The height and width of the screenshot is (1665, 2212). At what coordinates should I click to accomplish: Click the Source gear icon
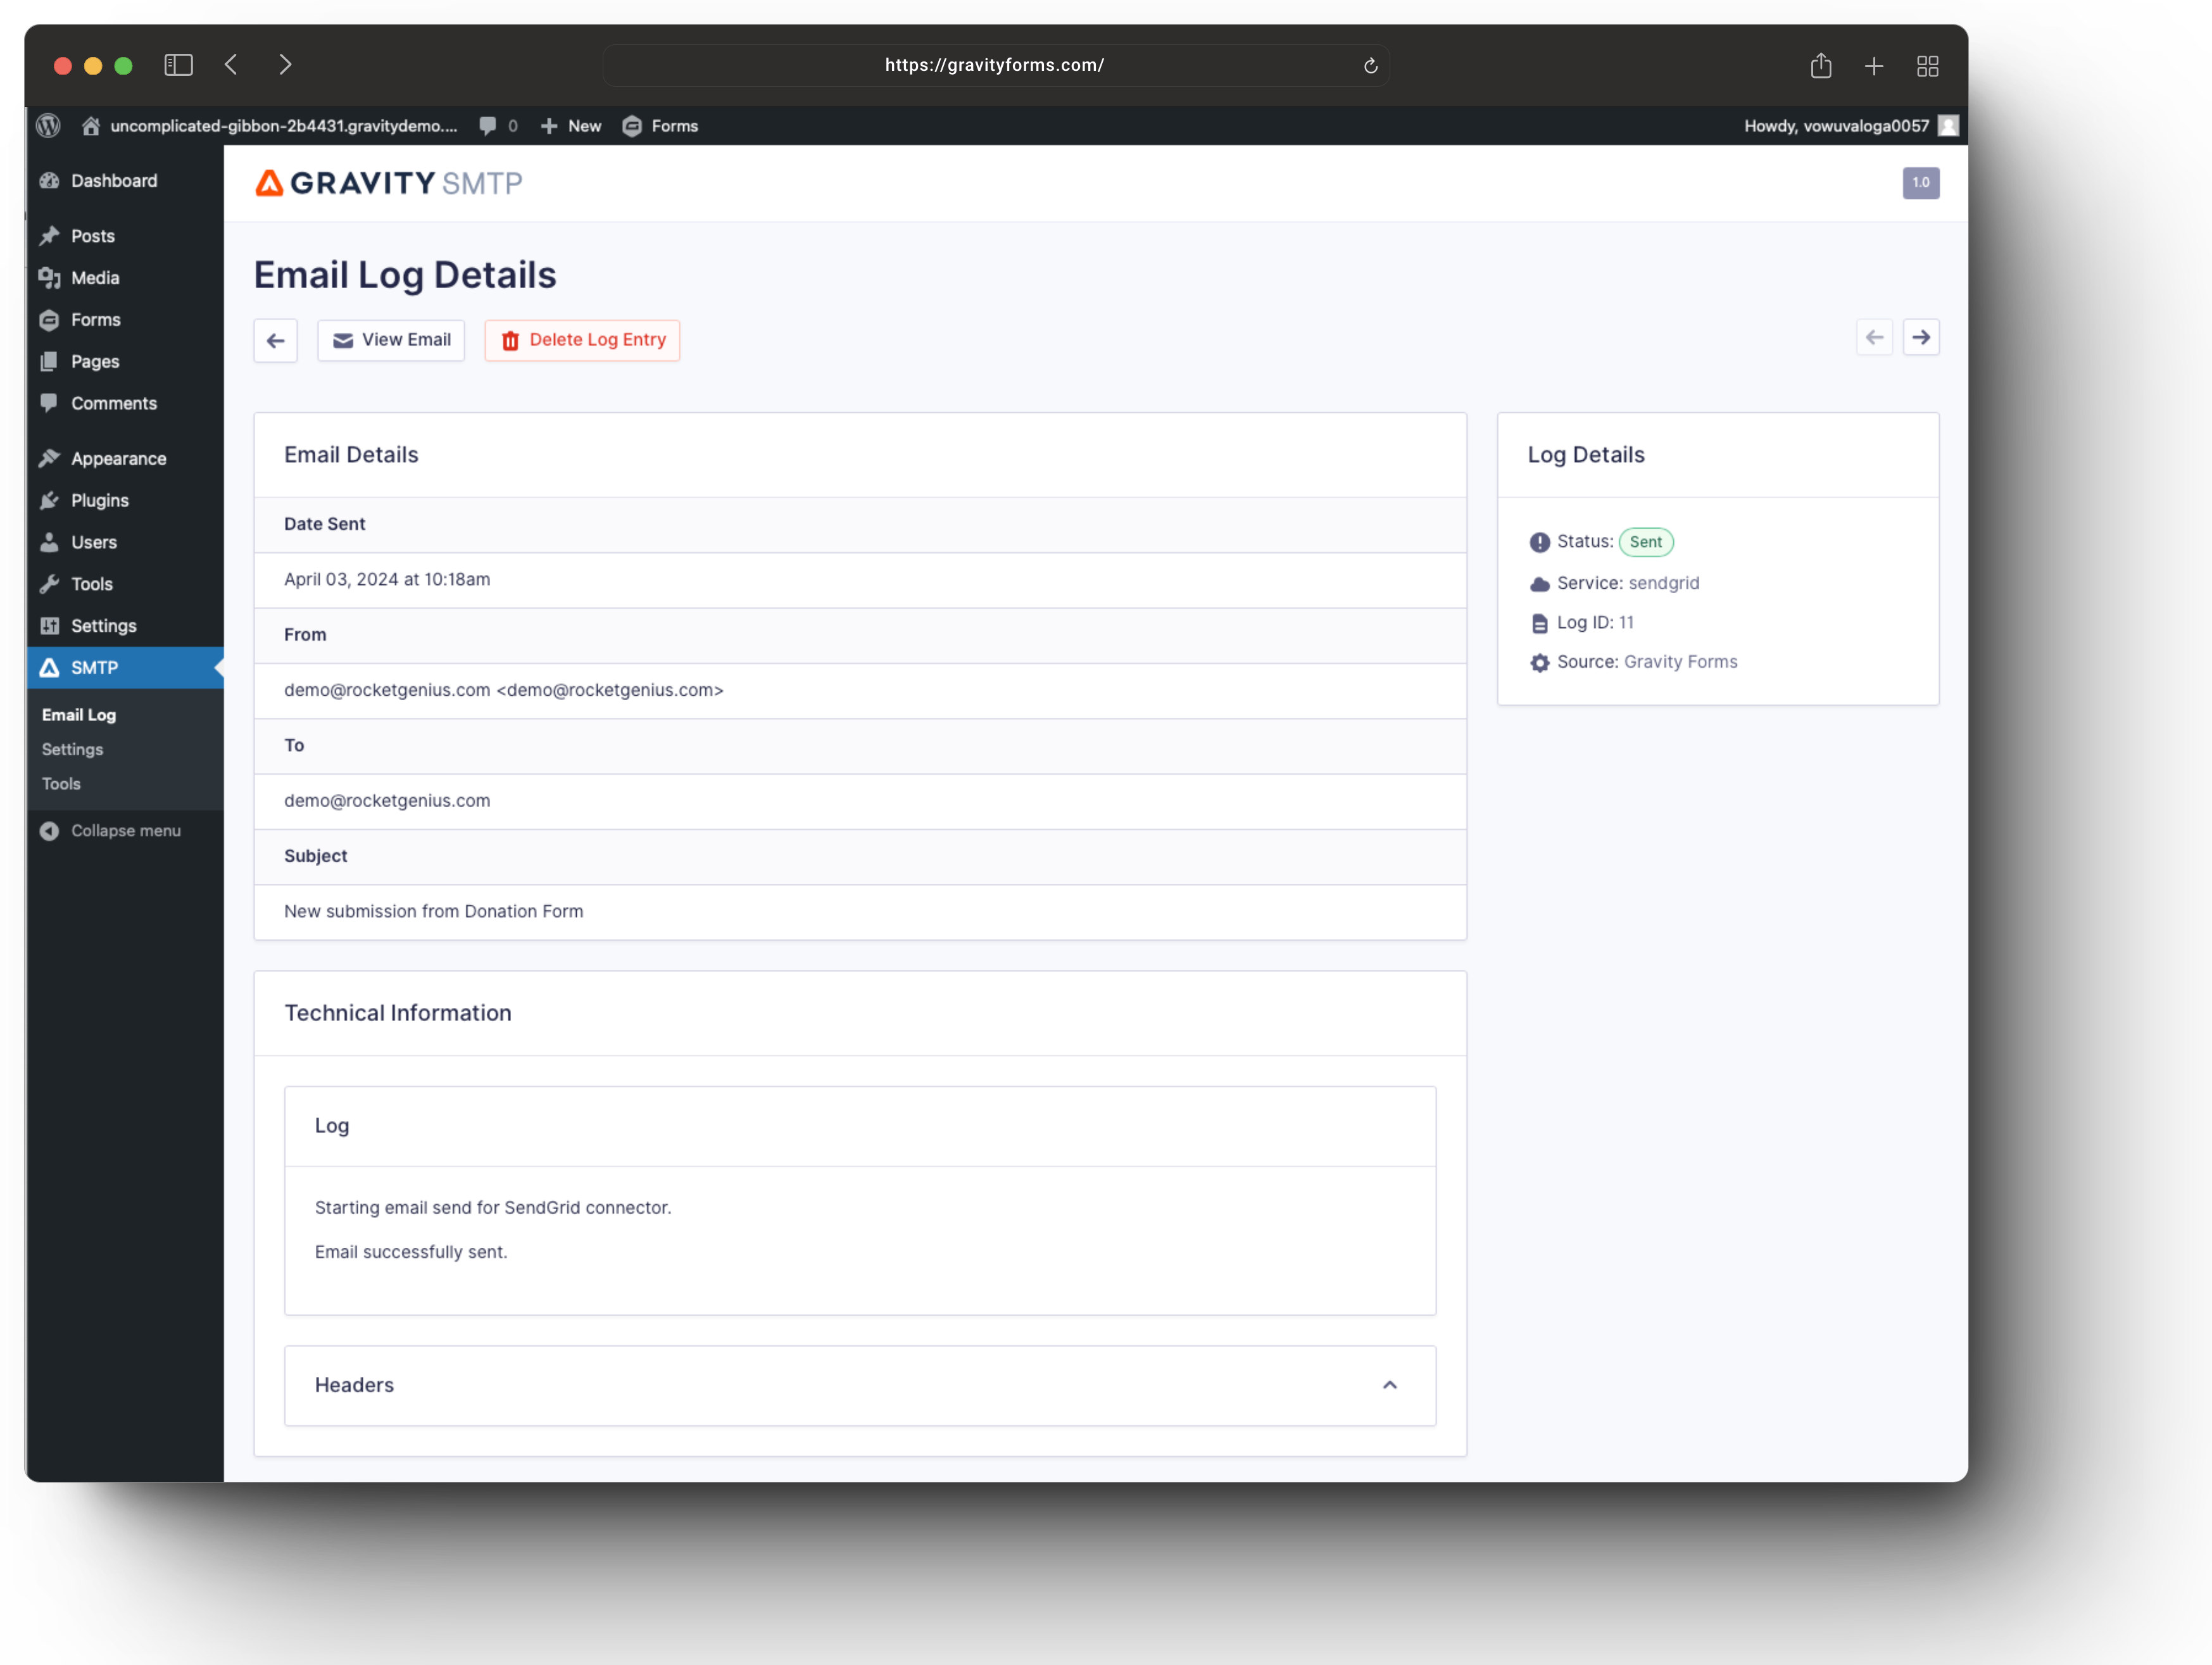(1539, 663)
